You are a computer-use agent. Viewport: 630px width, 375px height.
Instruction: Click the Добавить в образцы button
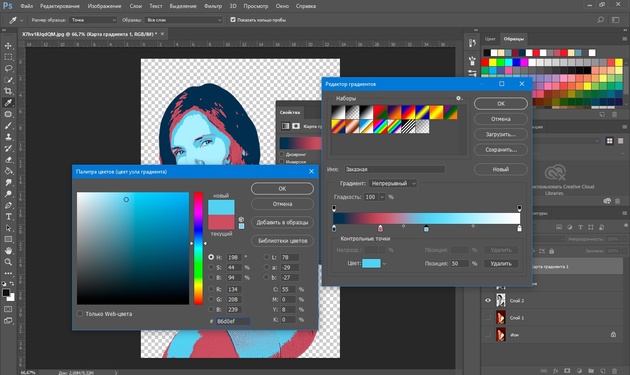282,222
